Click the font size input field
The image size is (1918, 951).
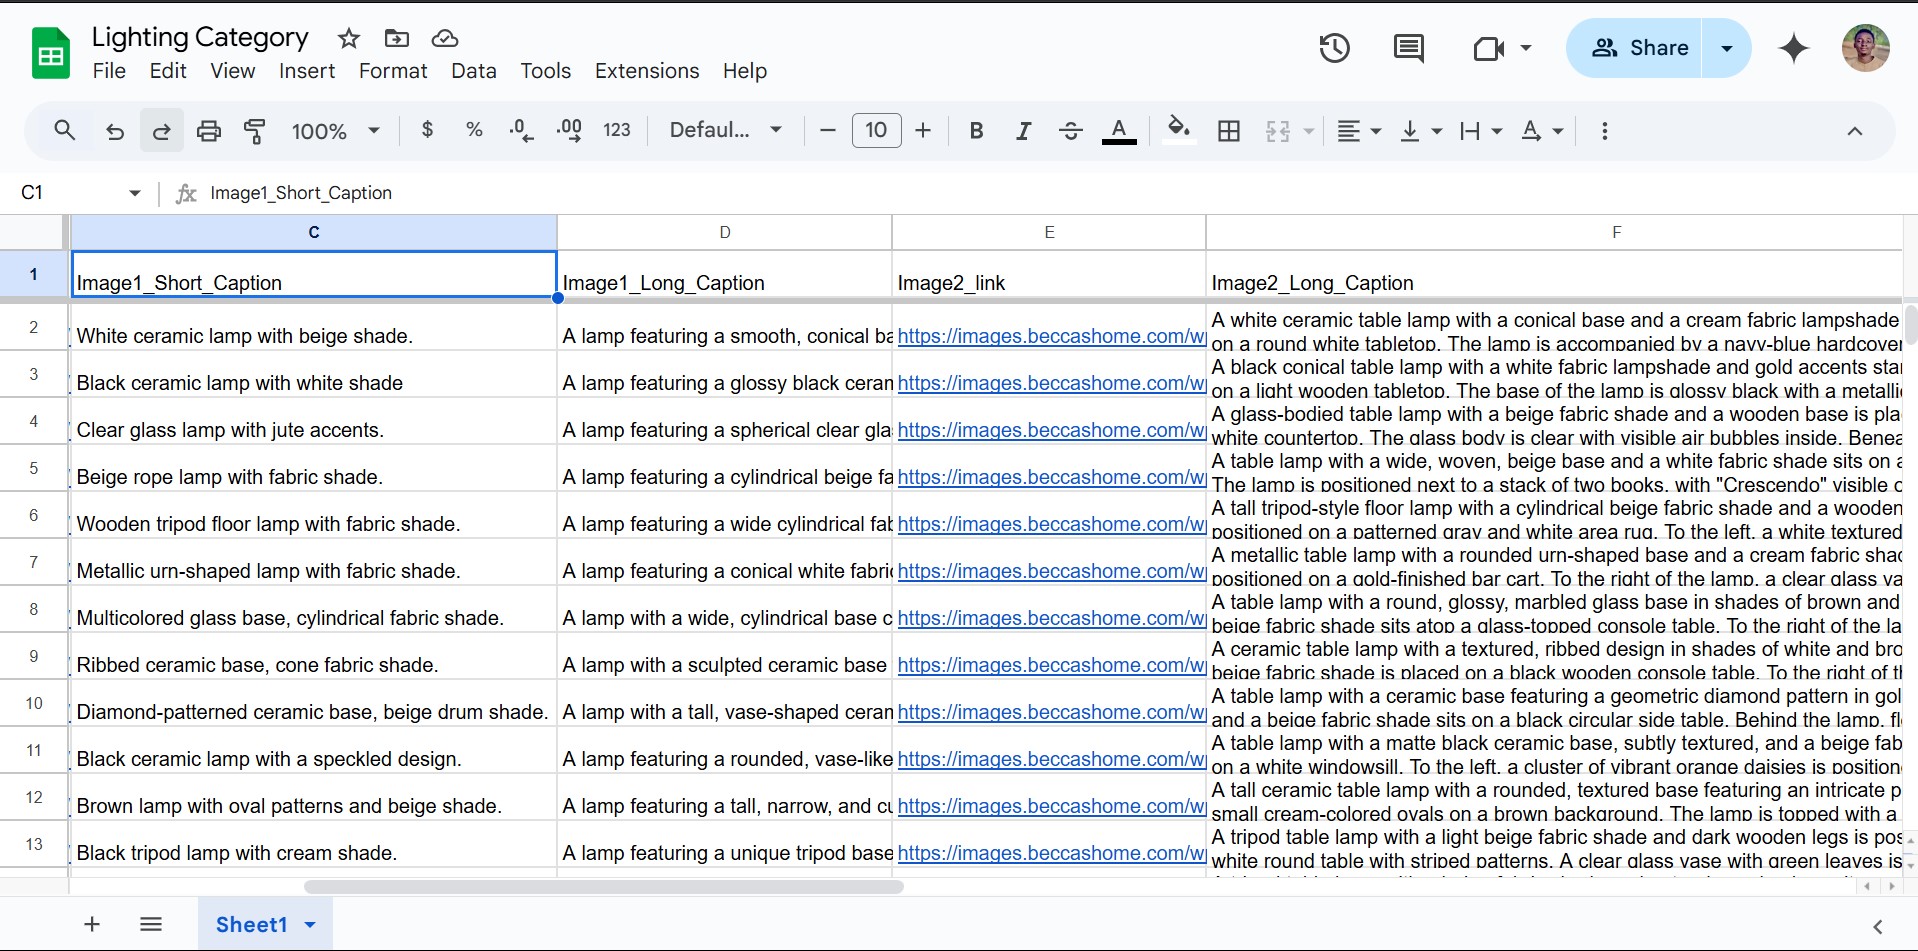pyautogui.click(x=876, y=131)
